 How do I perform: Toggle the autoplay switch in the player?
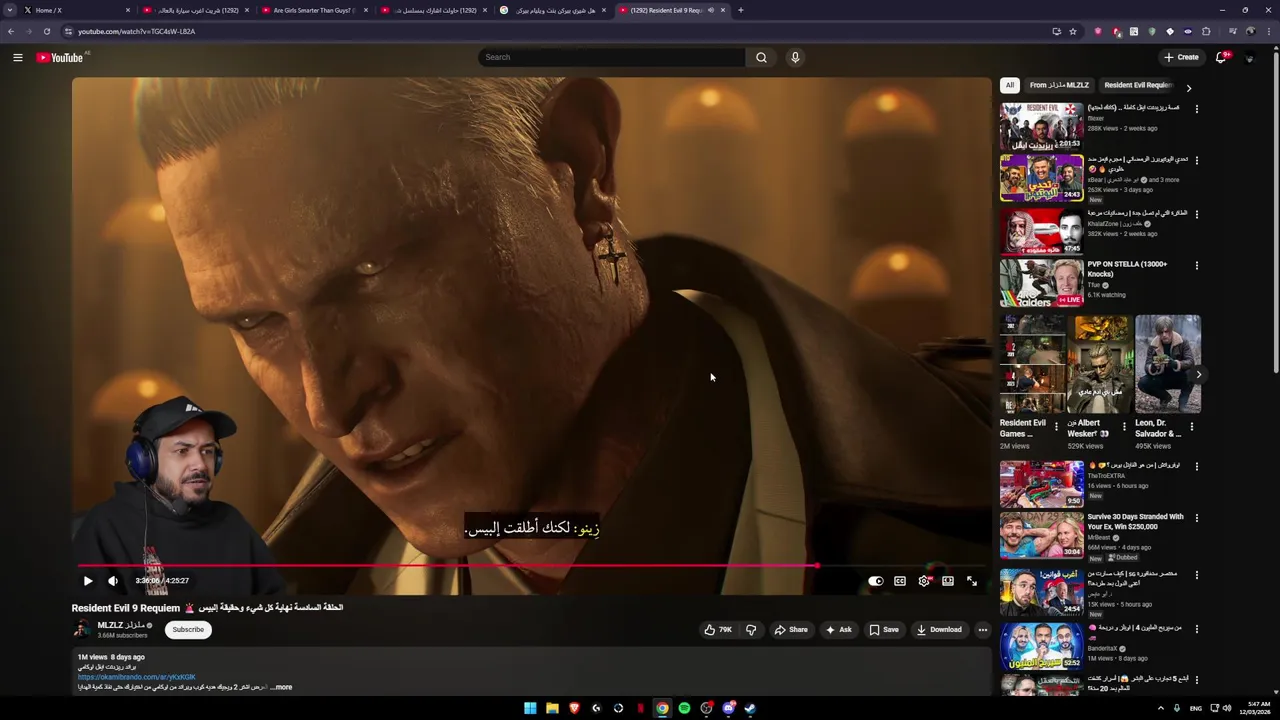[876, 581]
